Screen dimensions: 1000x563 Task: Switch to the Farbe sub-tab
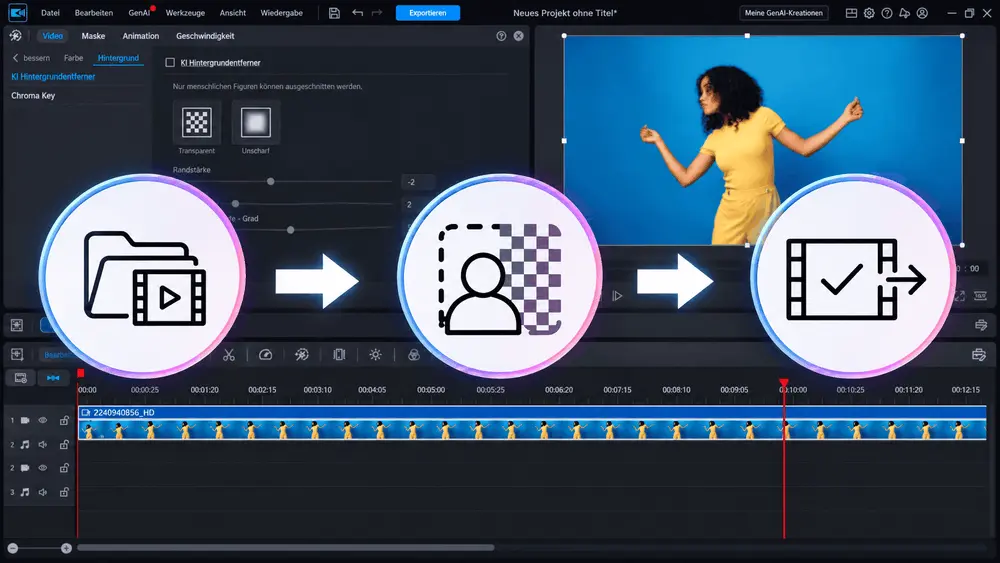click(x=73, y=58)
